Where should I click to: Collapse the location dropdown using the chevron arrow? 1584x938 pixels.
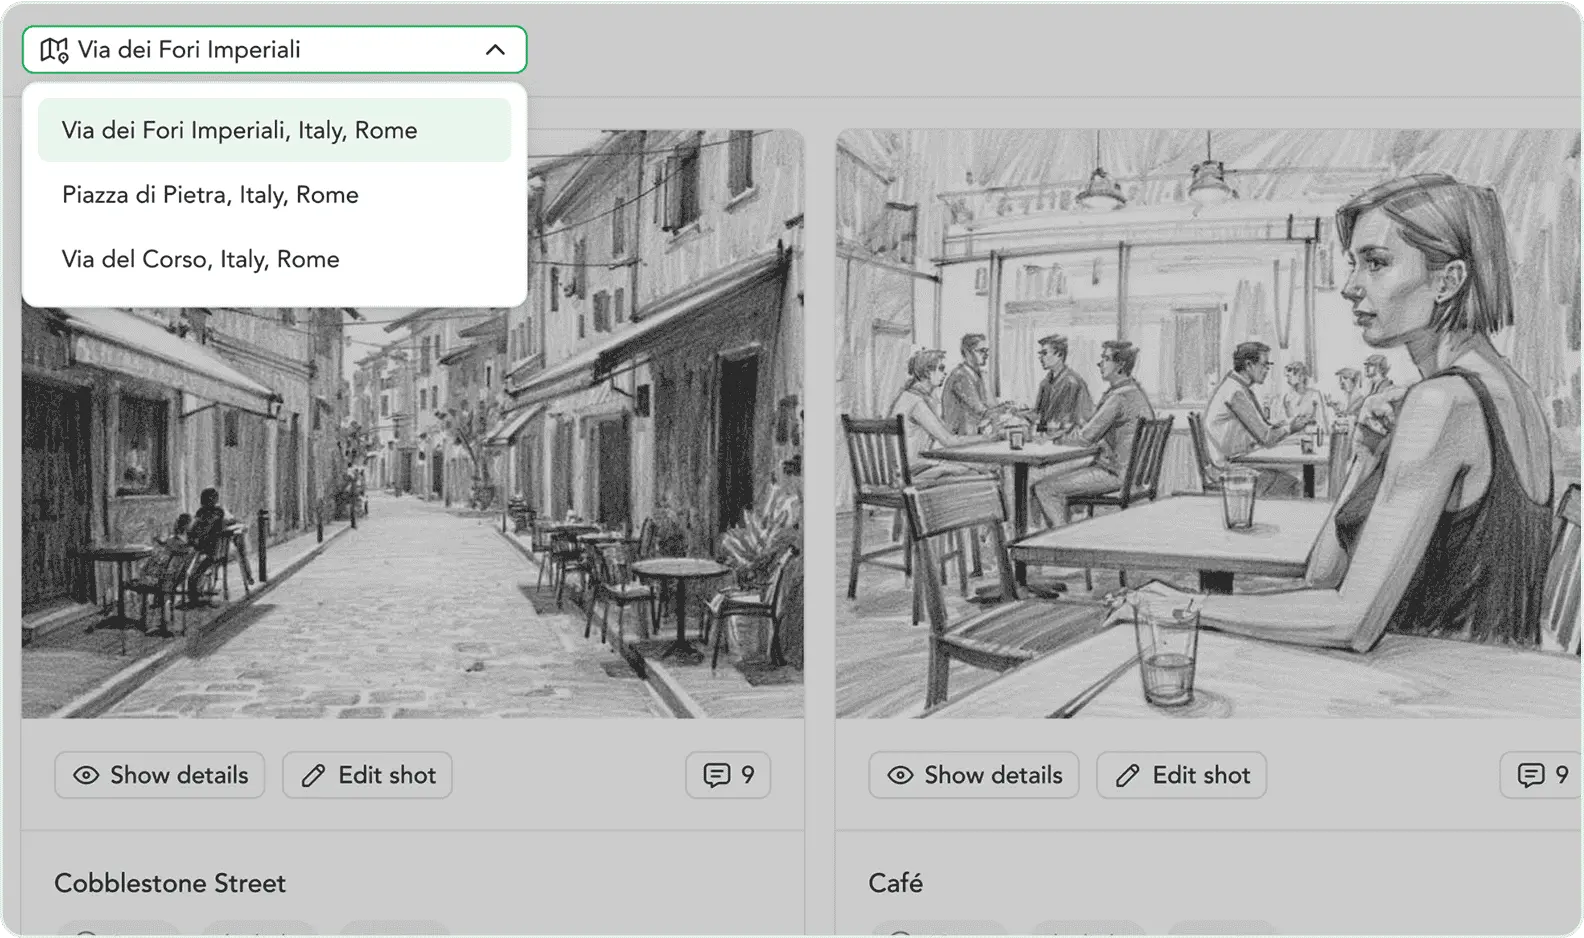495,50
